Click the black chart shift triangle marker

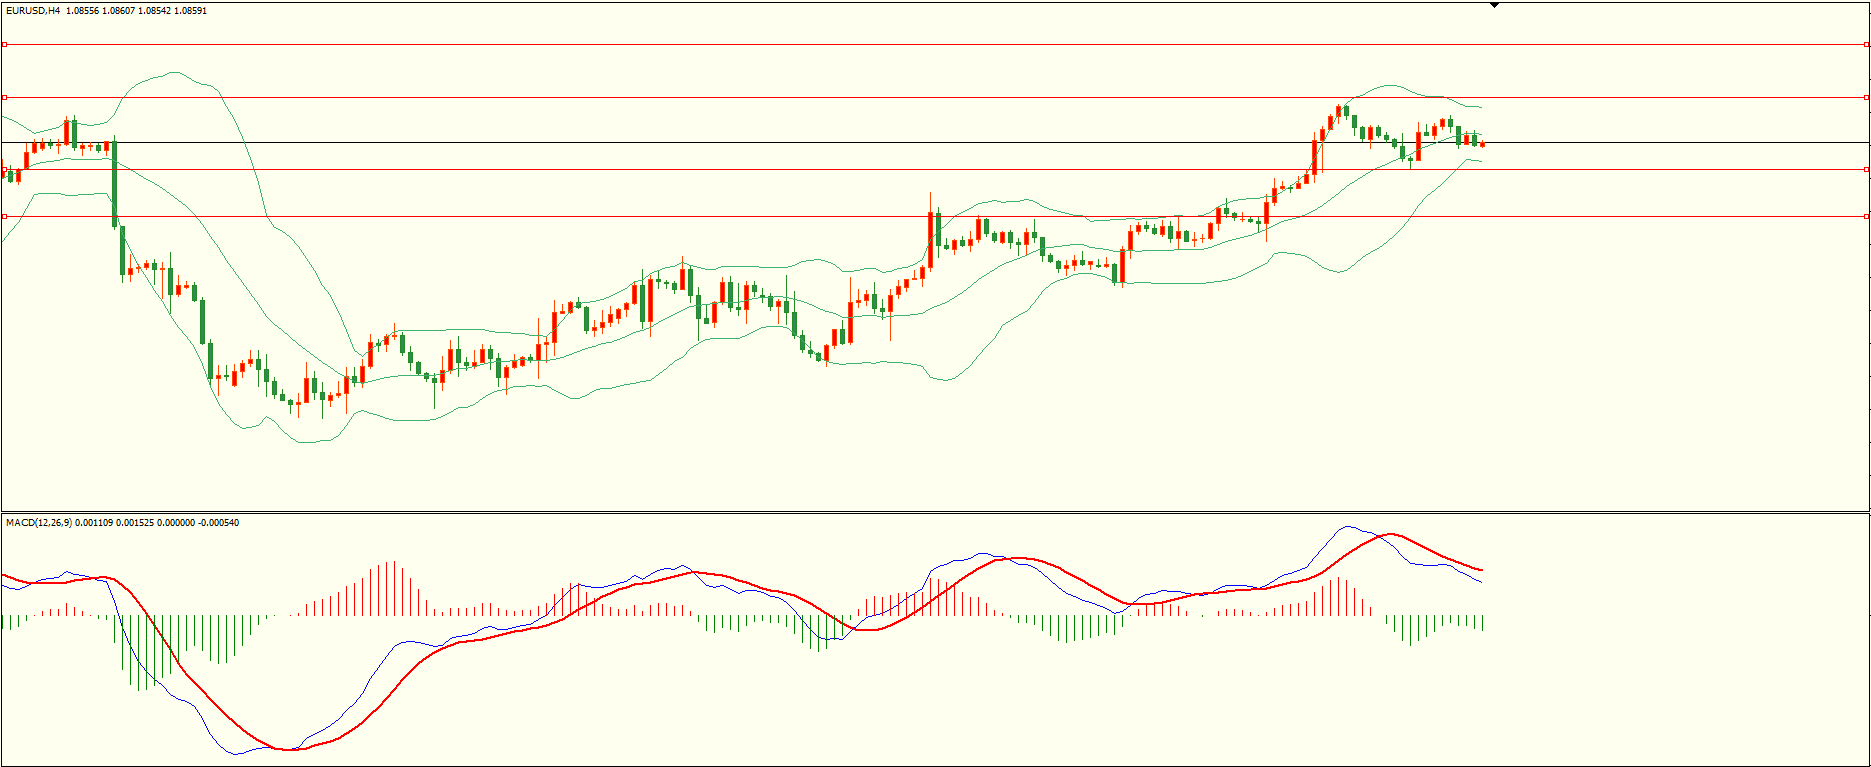point(1494,5)
